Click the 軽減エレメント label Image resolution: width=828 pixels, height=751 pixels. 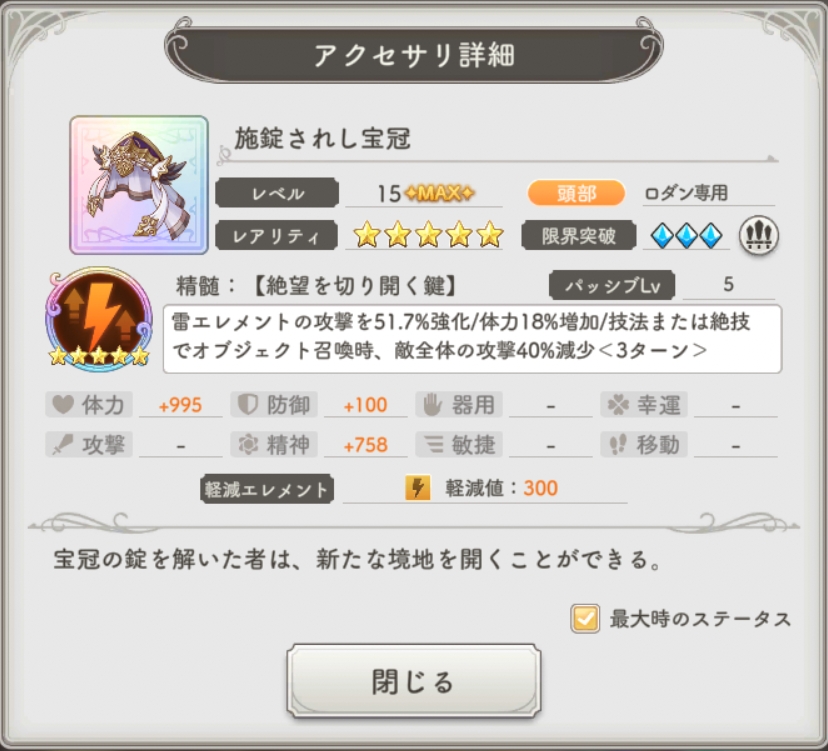[x=267, y=489]
